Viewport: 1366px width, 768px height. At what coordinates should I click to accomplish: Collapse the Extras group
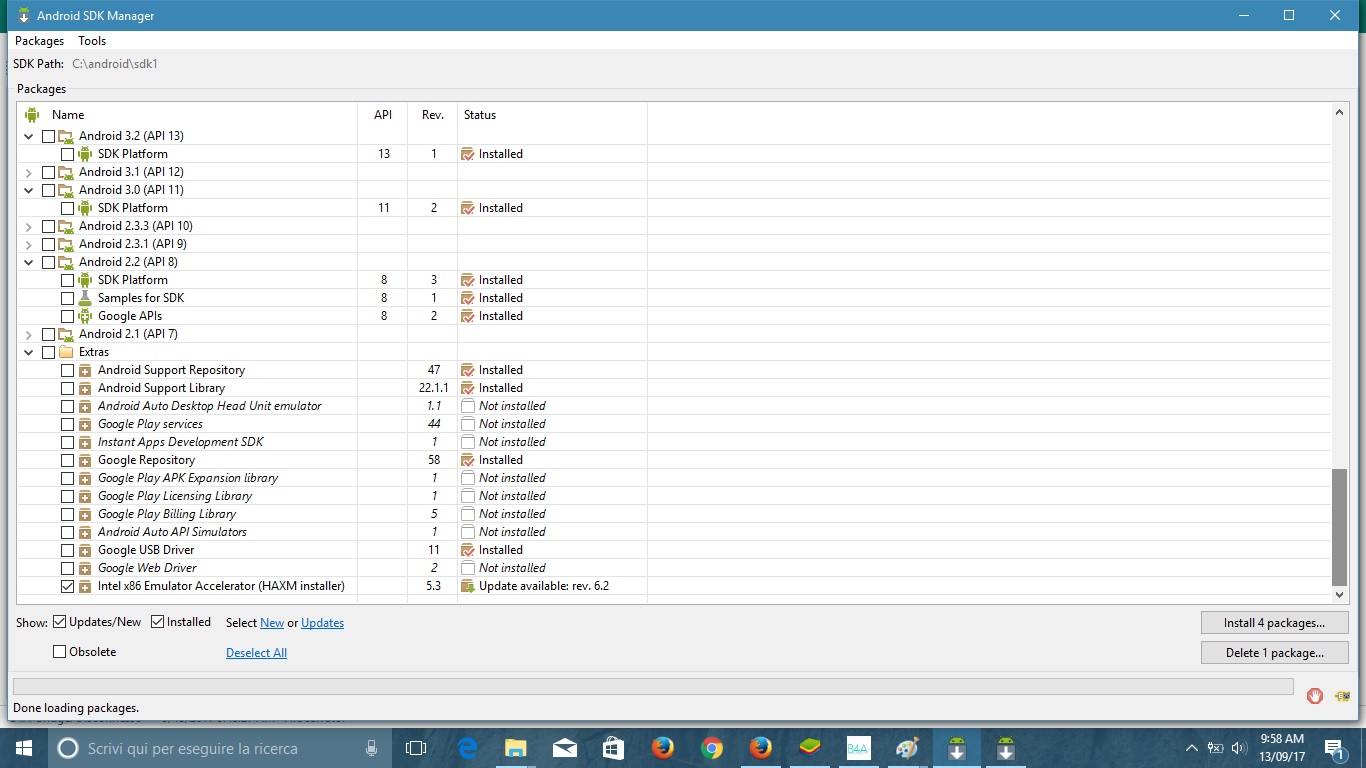(28, 352)
